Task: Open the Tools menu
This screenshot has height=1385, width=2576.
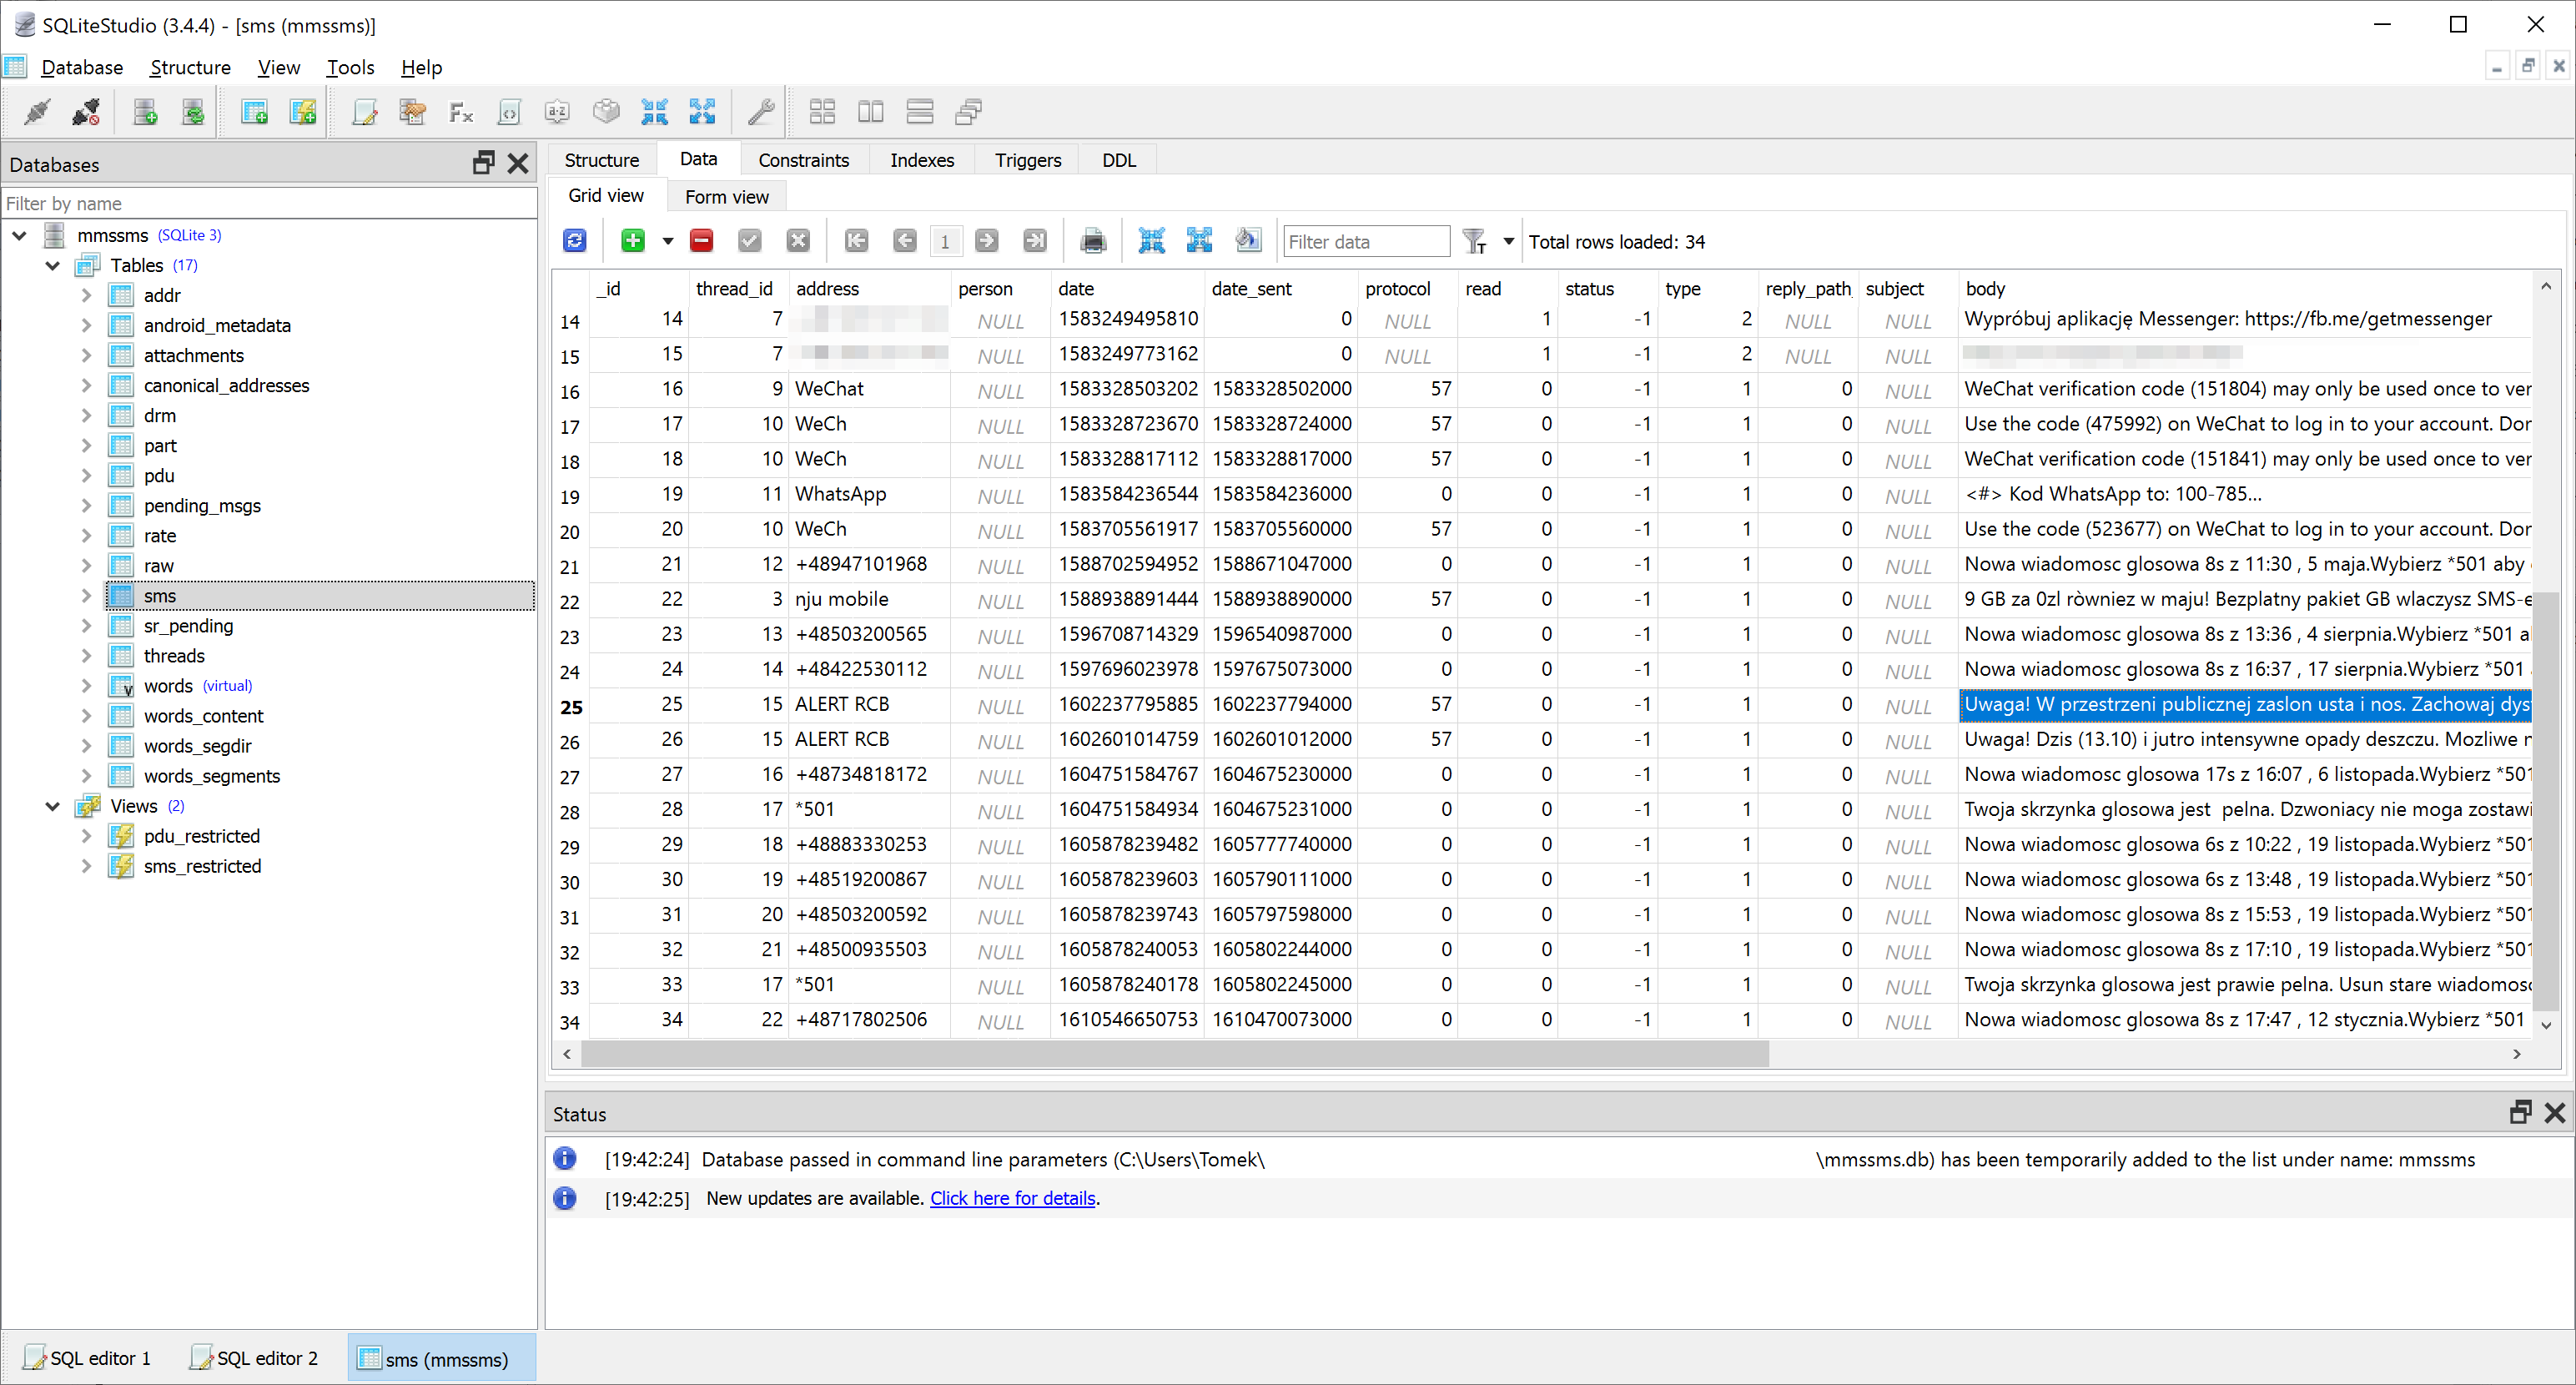Action: [349, 67]
